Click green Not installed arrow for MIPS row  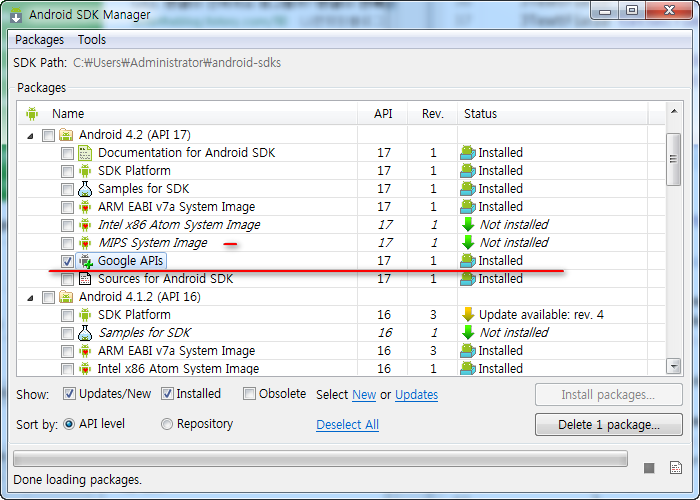pos(468,243)
